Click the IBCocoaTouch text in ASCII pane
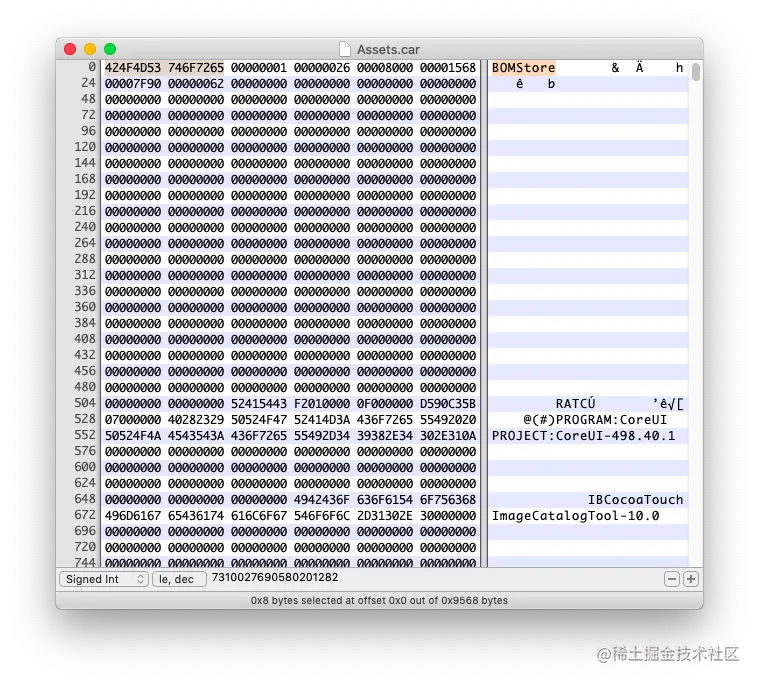759x683 pixels. click(x=636, y=500)
